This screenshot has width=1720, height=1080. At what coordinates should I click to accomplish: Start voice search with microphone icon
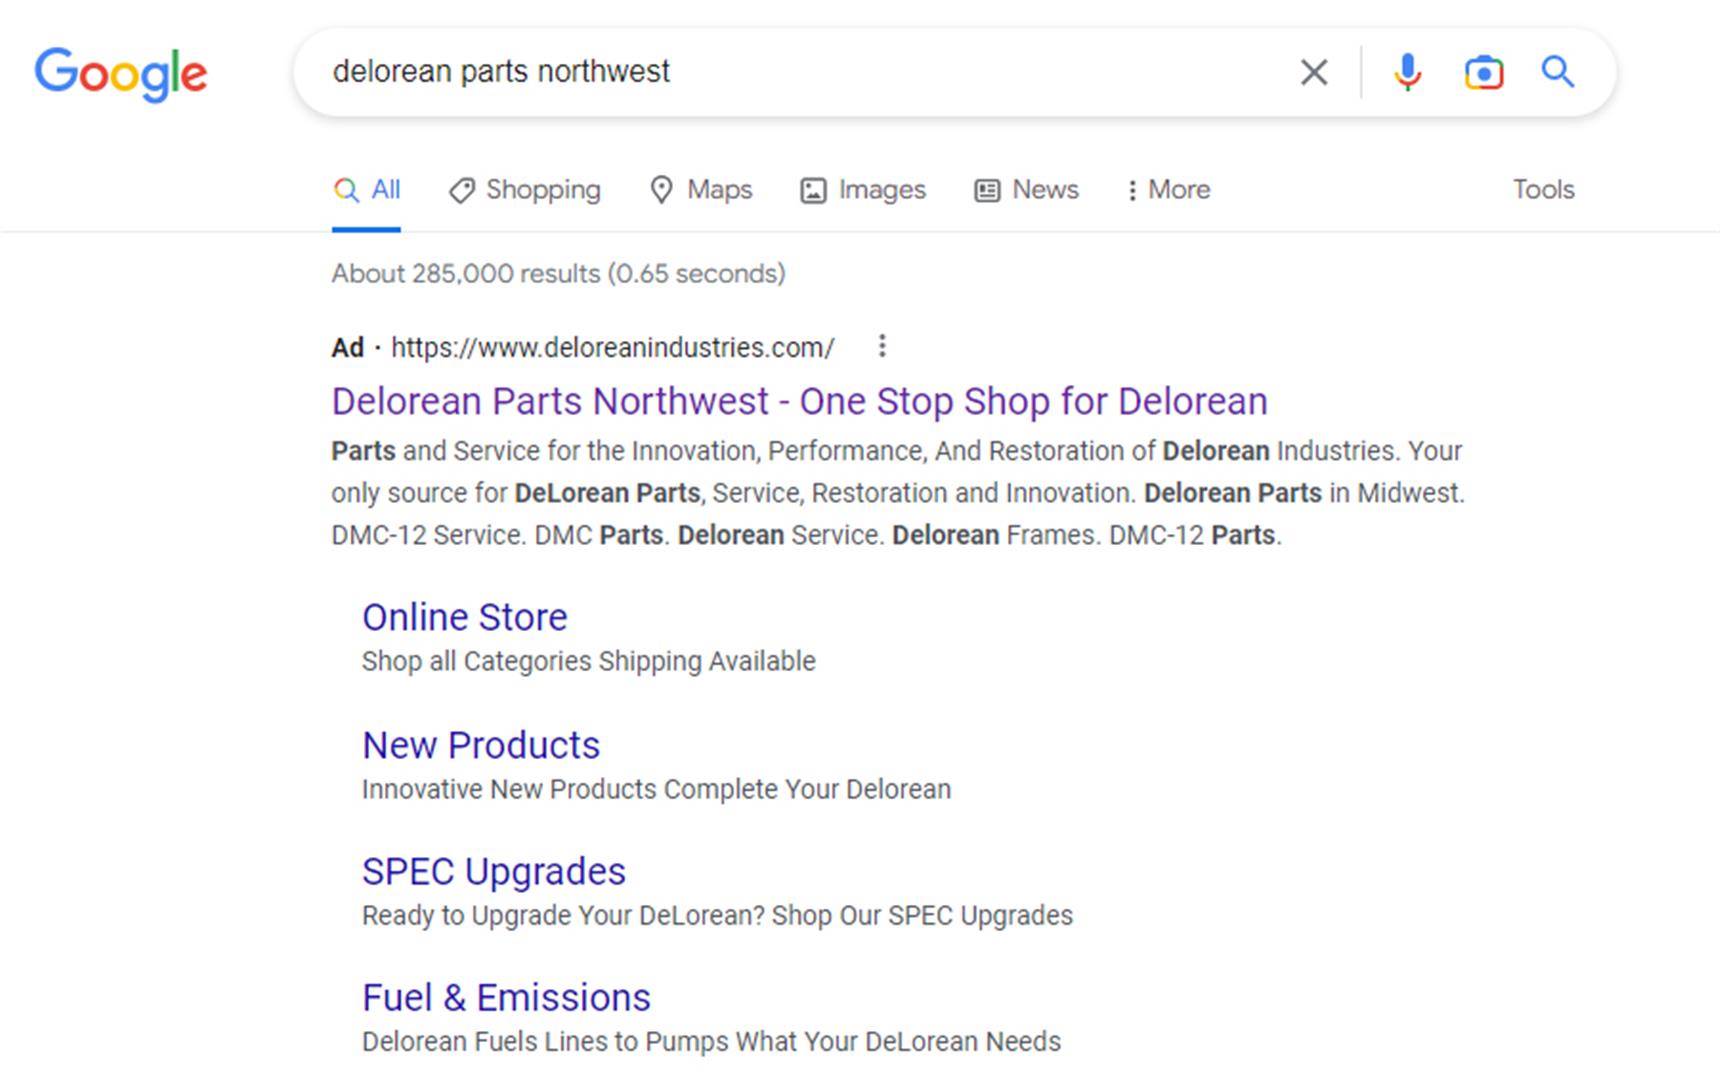click(x=1407, y=72)
